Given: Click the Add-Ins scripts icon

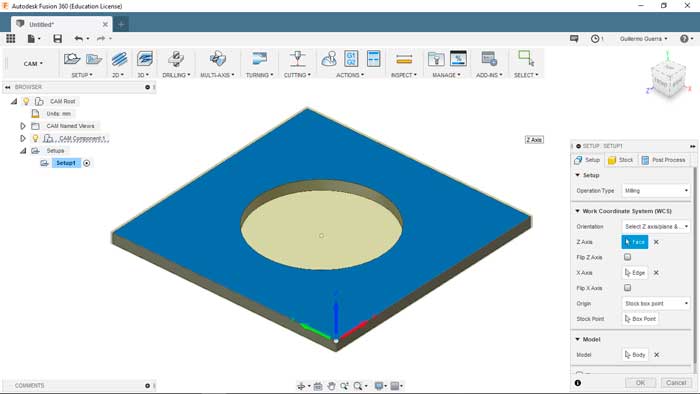Looking at the screenshot, I should click(x=489, y=59).
